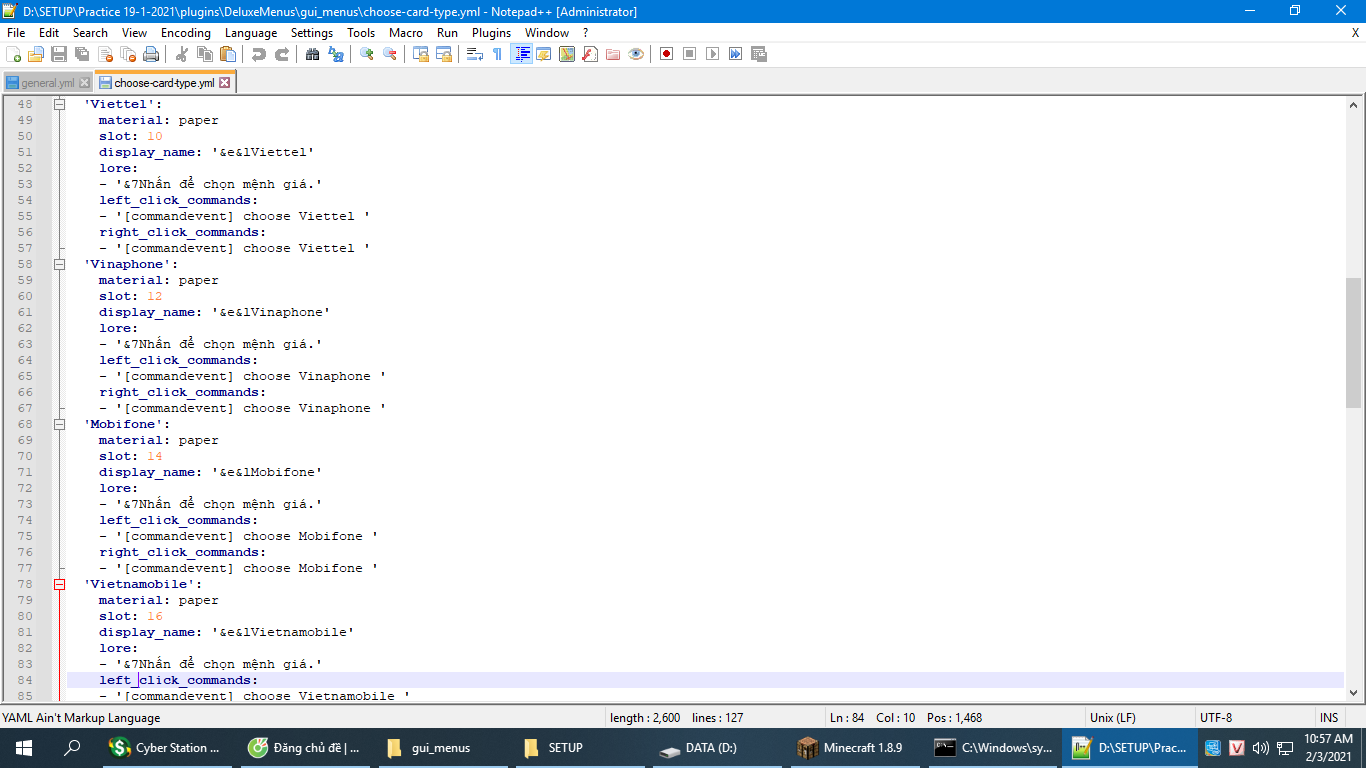Click the Zoom In magnifier icon
1366x768 pixels.
pyautogui.click(x=367, y=54)
